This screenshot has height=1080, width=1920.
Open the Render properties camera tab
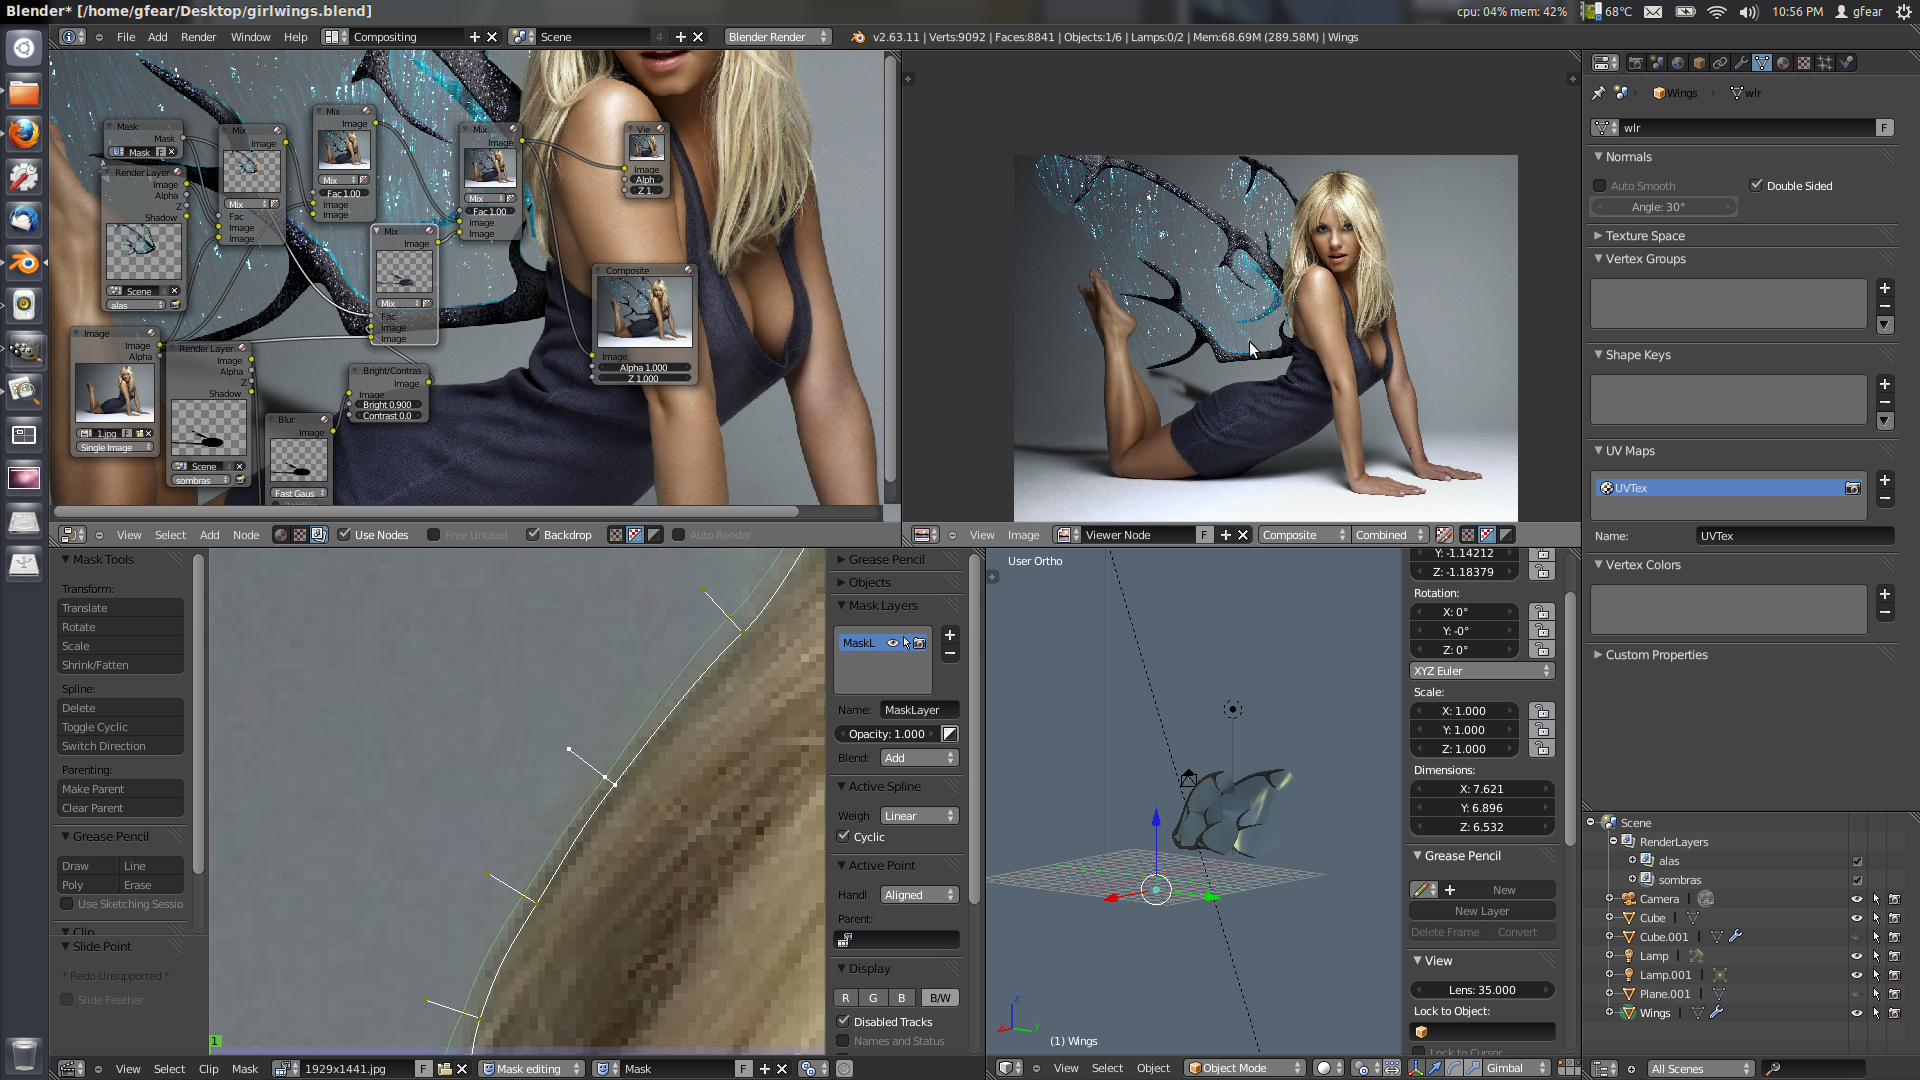(1636, 63)
